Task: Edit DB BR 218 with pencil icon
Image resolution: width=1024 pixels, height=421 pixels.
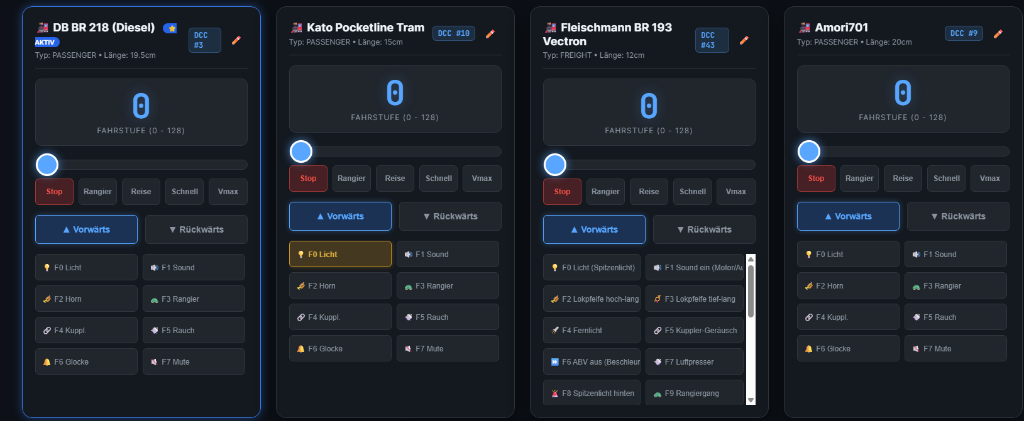Action: 236,40
